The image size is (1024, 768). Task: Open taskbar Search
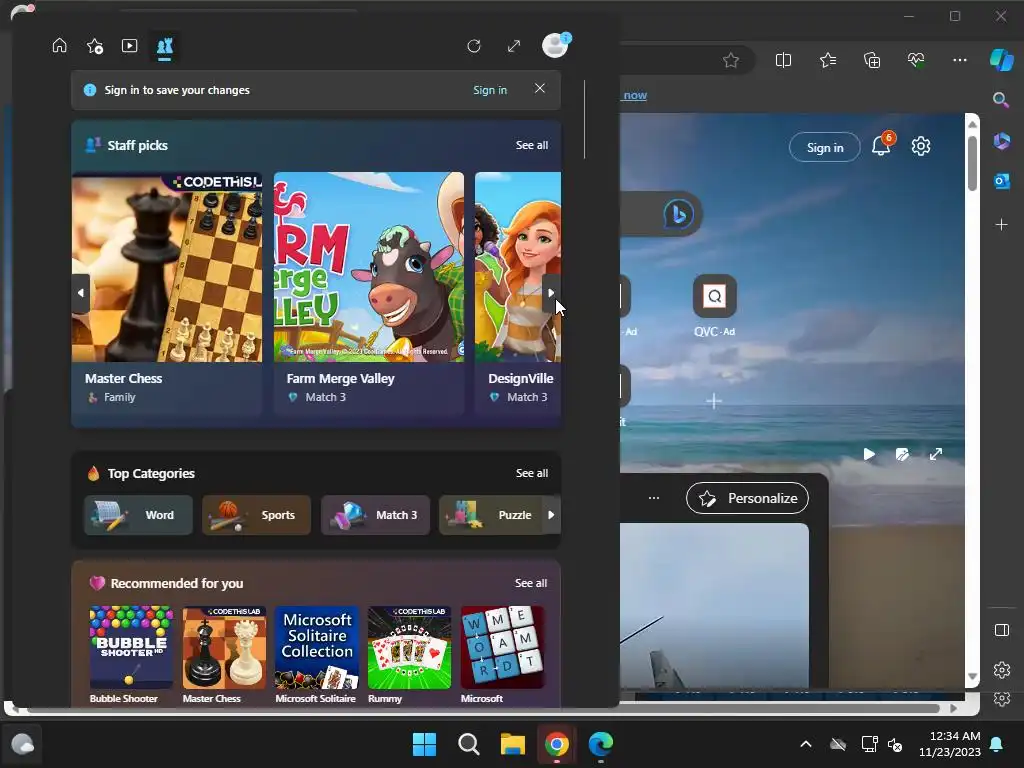pos(468,744)
